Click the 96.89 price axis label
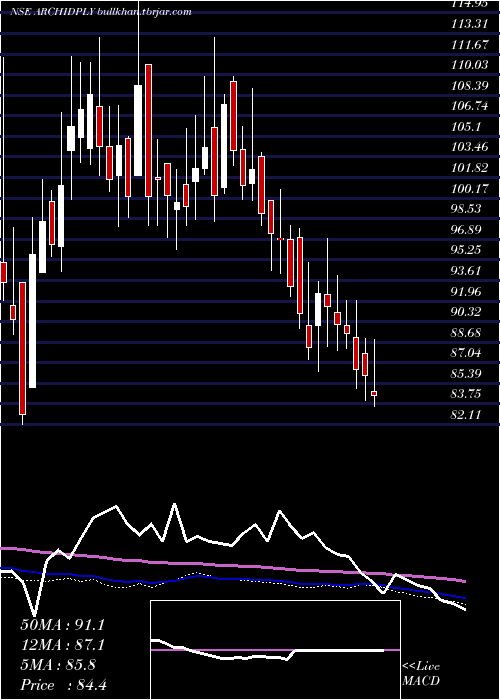This screenshot has height=700, width=500. [465, 229]
